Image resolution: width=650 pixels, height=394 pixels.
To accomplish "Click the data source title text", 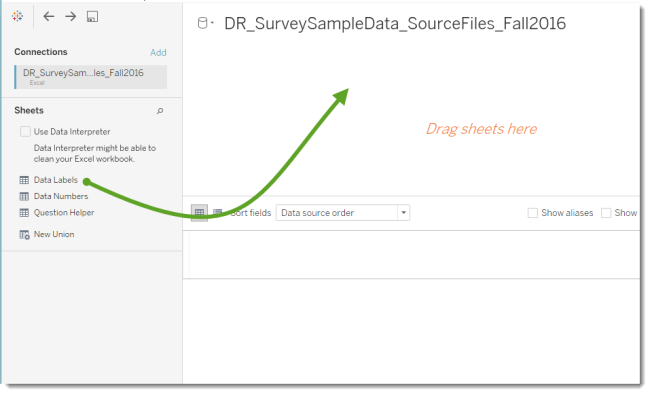I will [395, 24].
